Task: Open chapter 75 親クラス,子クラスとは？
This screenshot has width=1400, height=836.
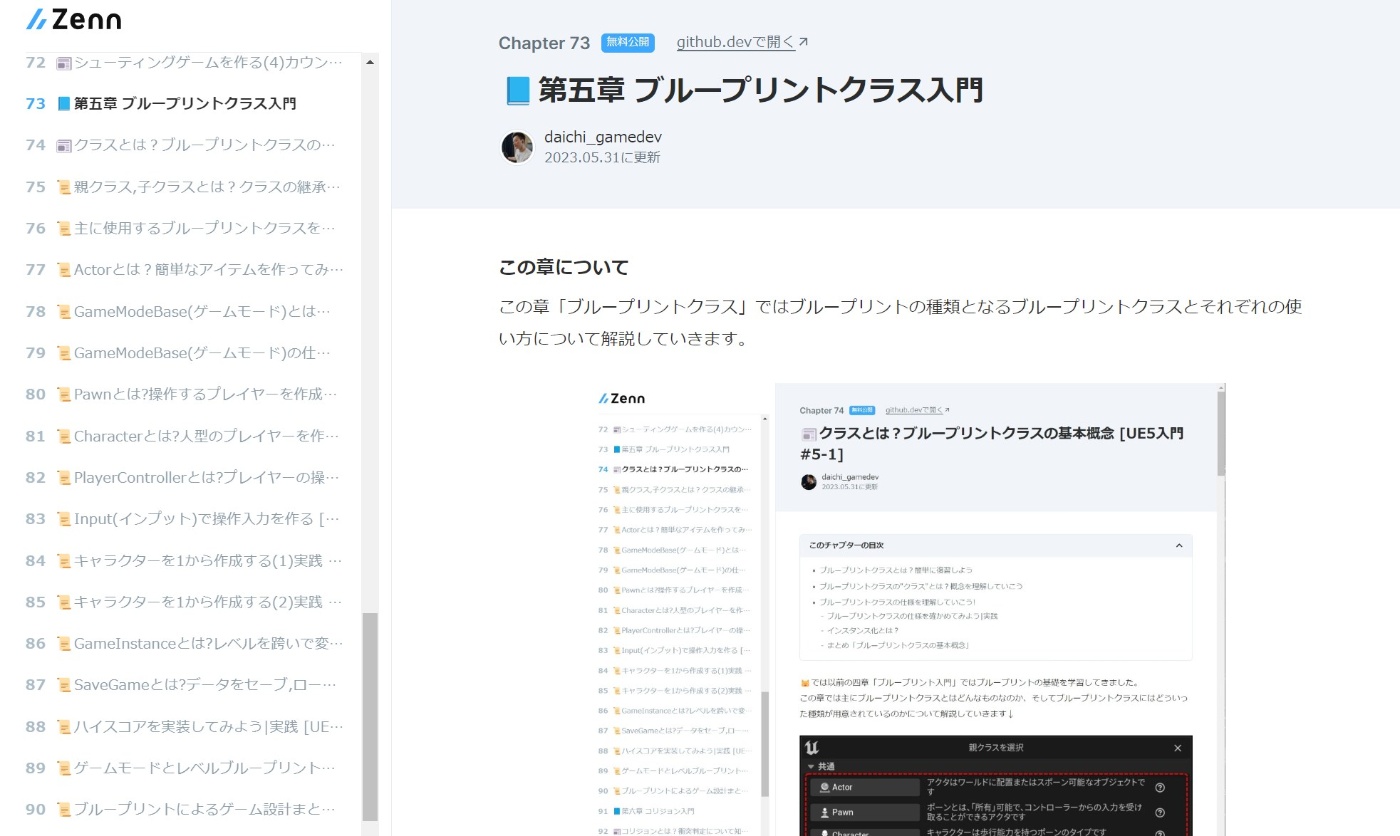Action: (x=184, y=186)
